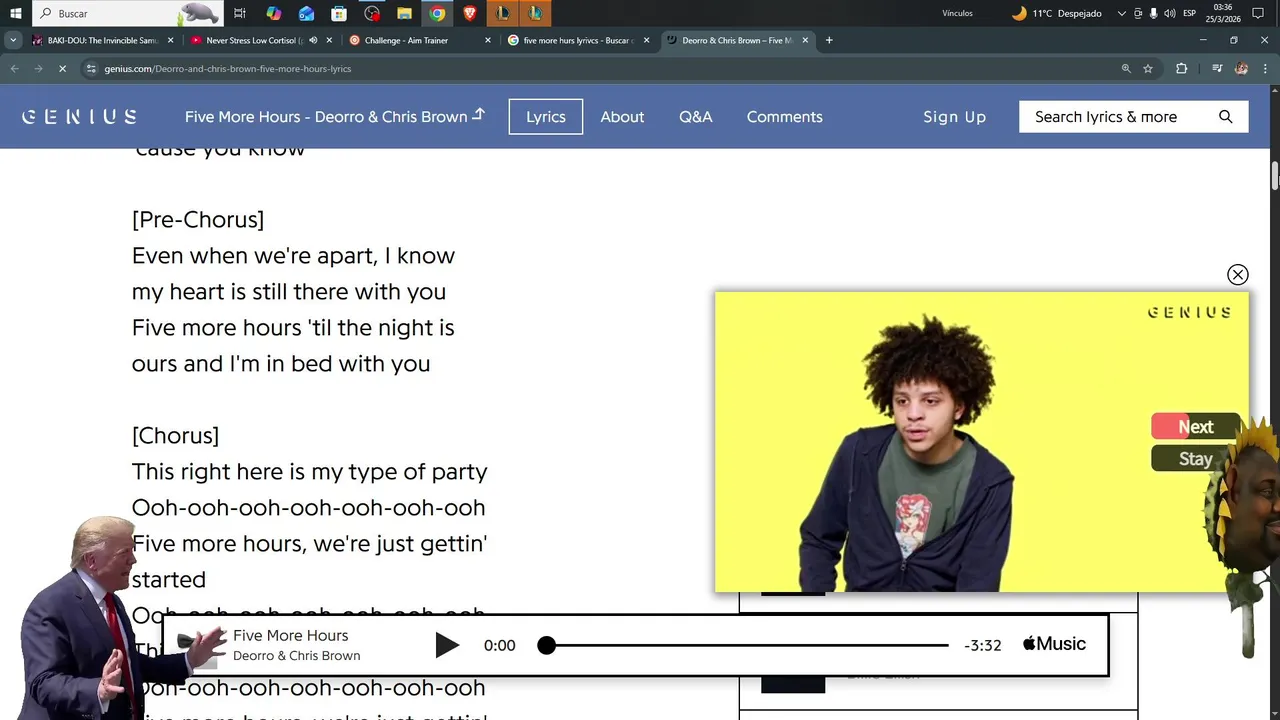Open the notification center icon

click(1258, 13)
